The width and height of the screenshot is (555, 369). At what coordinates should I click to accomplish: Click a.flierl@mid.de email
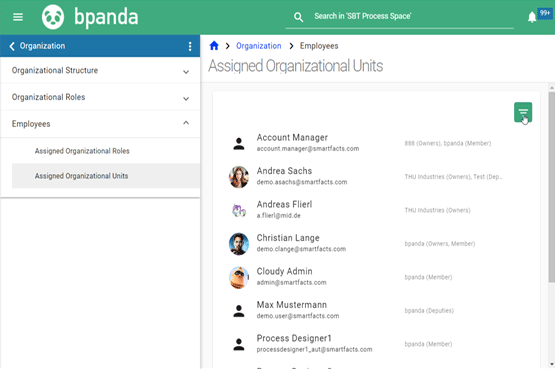(279, 215)
